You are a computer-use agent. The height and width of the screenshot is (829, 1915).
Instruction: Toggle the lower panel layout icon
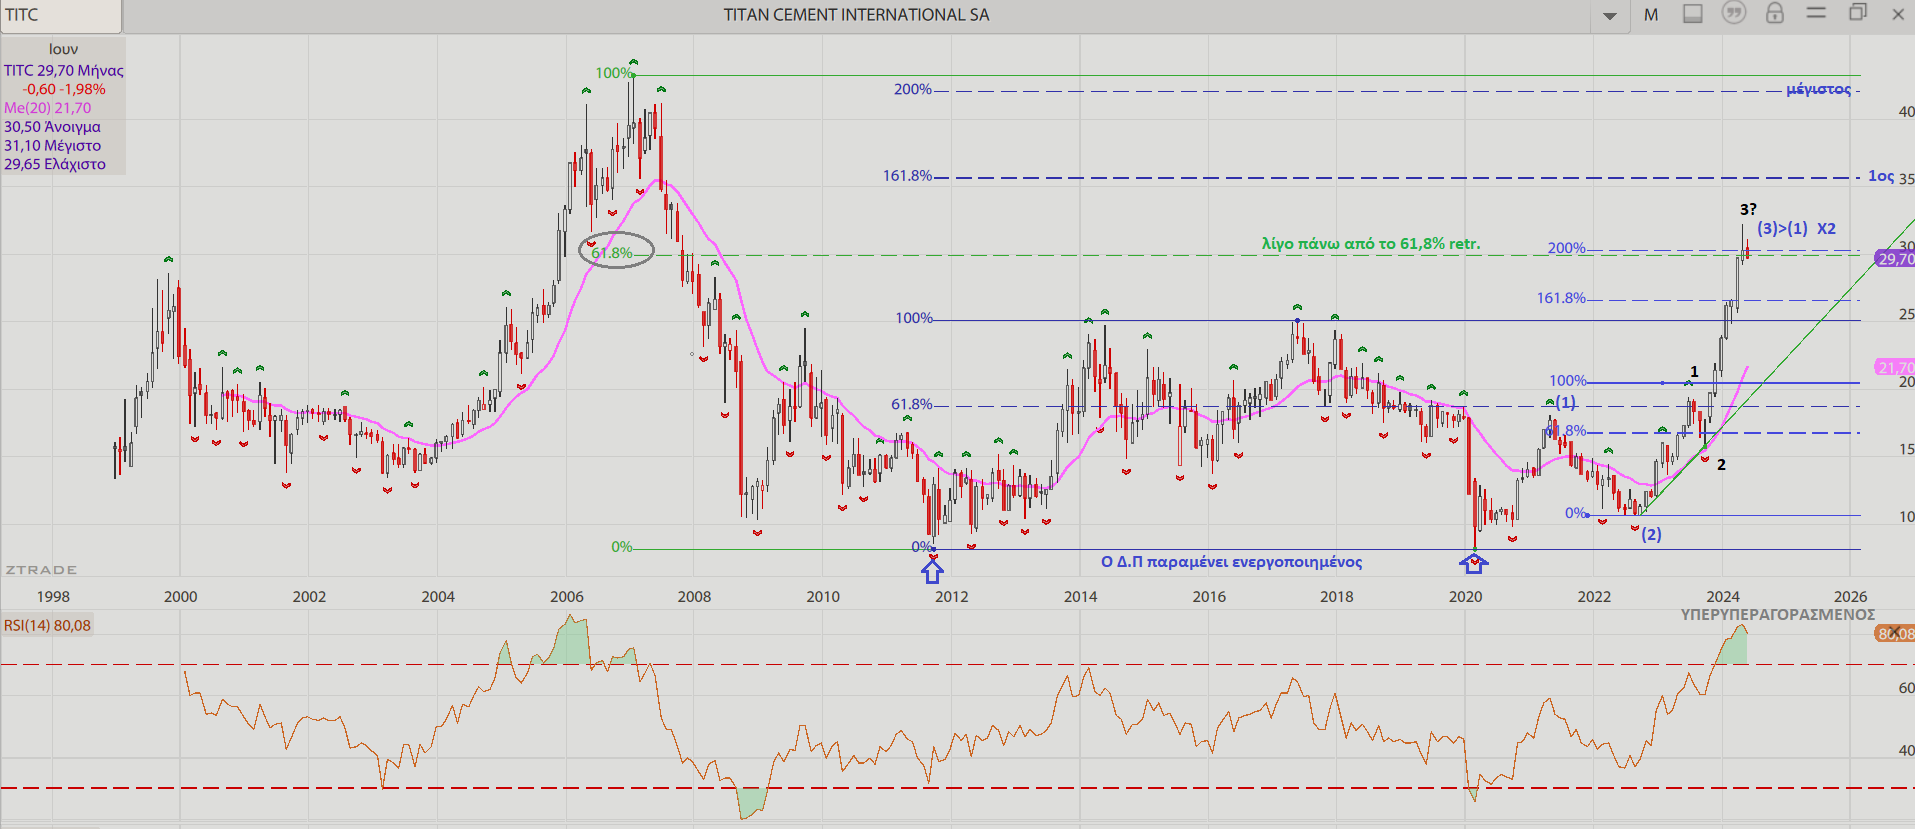[1693, 14]
